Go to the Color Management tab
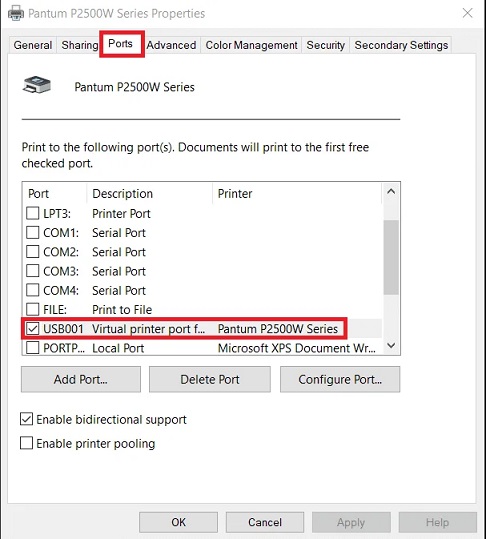Viewport: 486px width, 539px height. [x=251, y=45]
